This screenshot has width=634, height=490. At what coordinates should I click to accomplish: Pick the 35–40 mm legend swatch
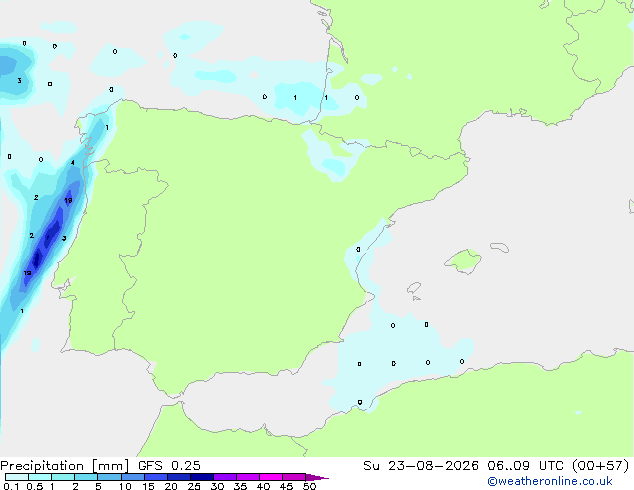(x=247, y=477)
